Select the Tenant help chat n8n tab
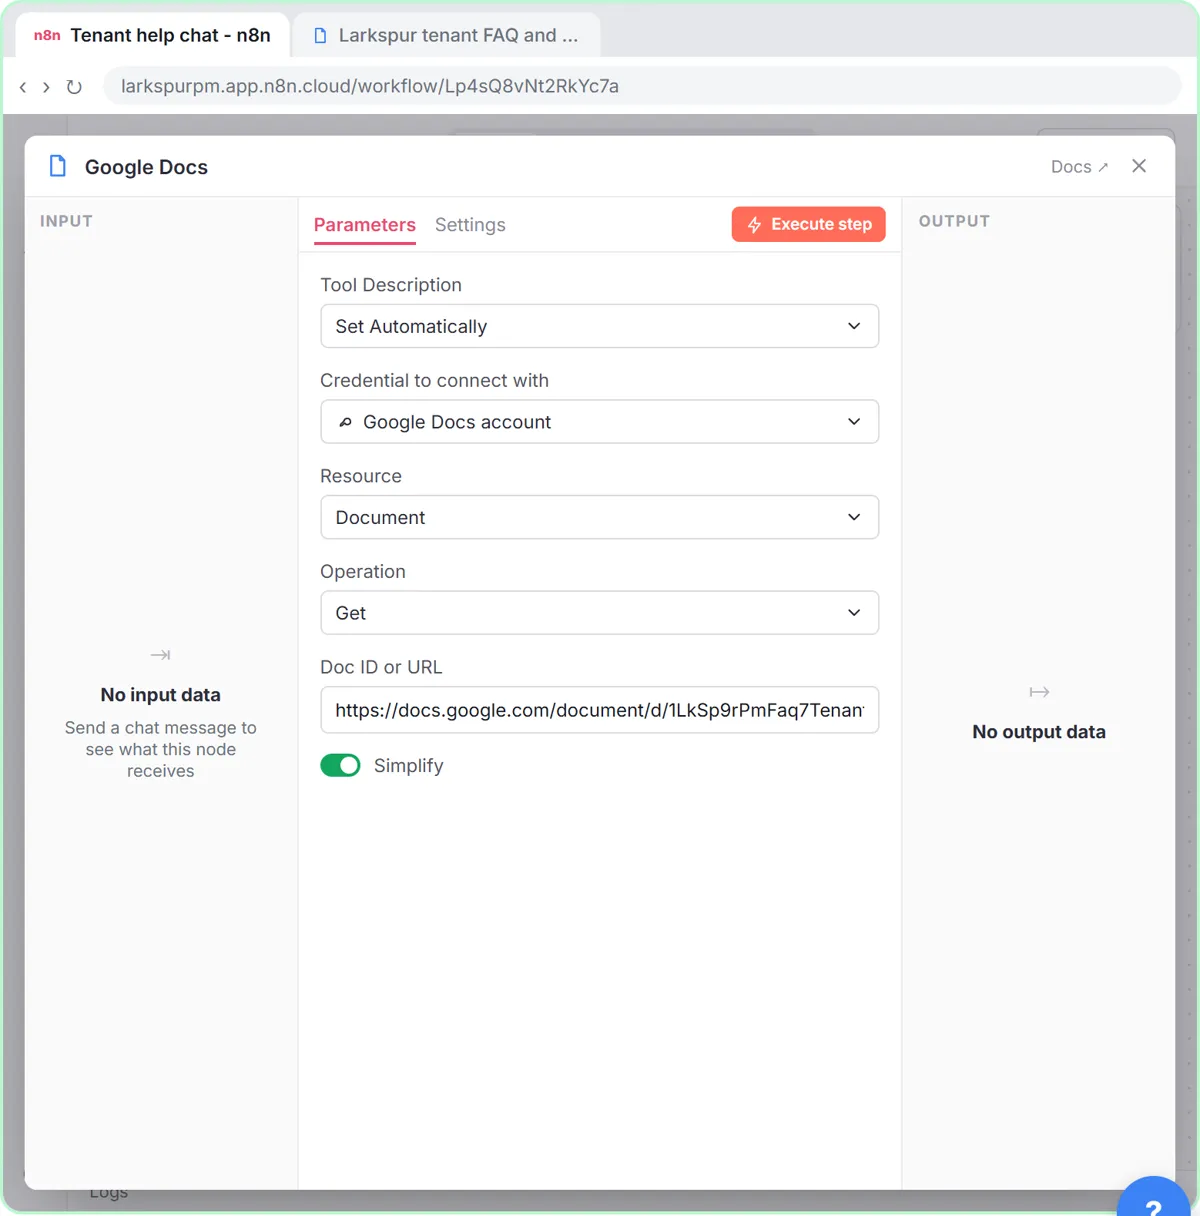 pos(153,35)
